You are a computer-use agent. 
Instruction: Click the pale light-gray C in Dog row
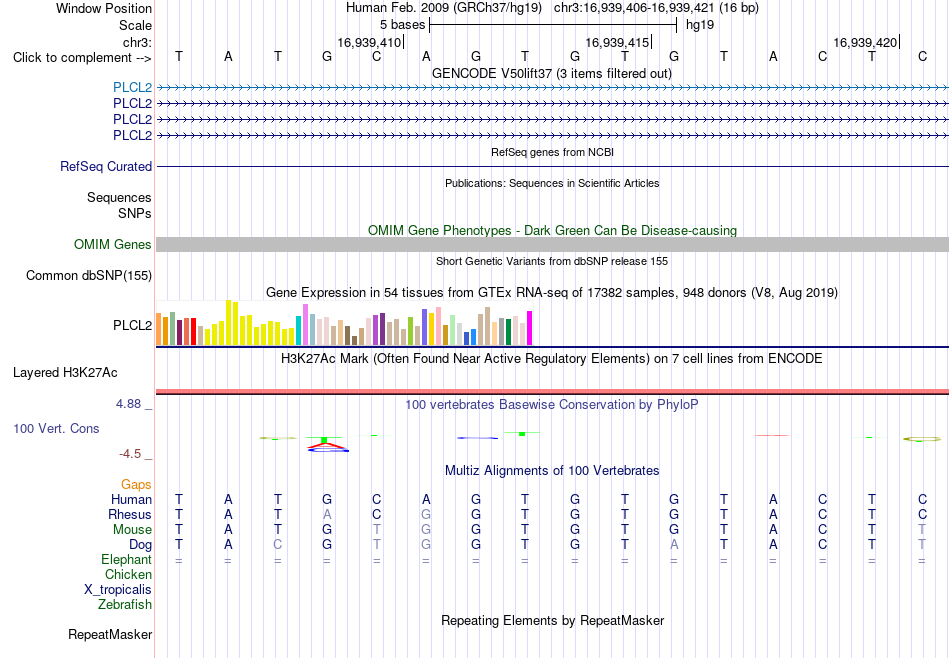coord(277,545)
